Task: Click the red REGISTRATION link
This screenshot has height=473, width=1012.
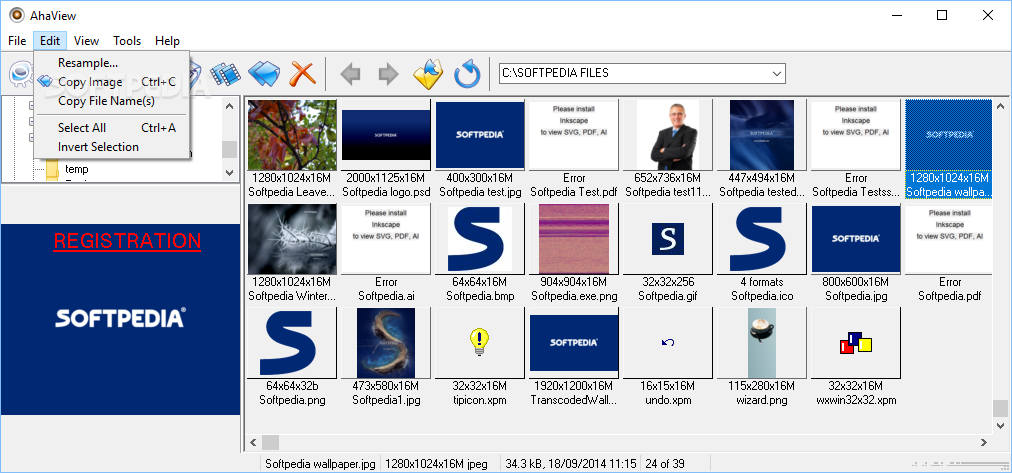Action: 127,241
